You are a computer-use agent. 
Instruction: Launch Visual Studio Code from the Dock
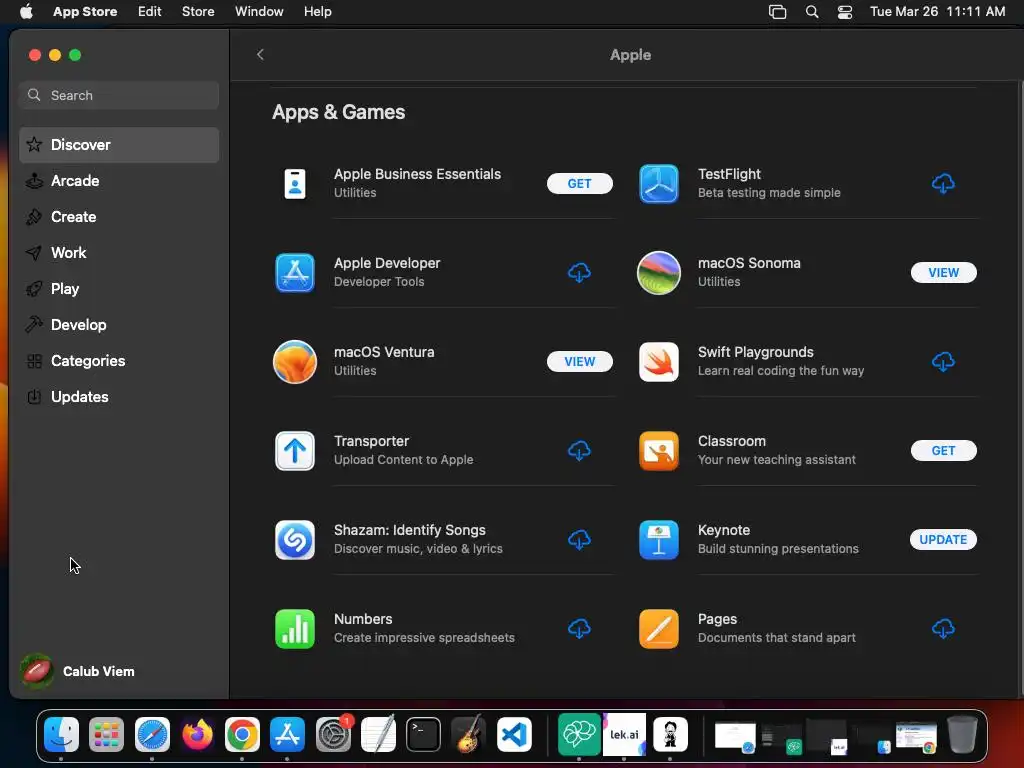click(x=514, y=735)
